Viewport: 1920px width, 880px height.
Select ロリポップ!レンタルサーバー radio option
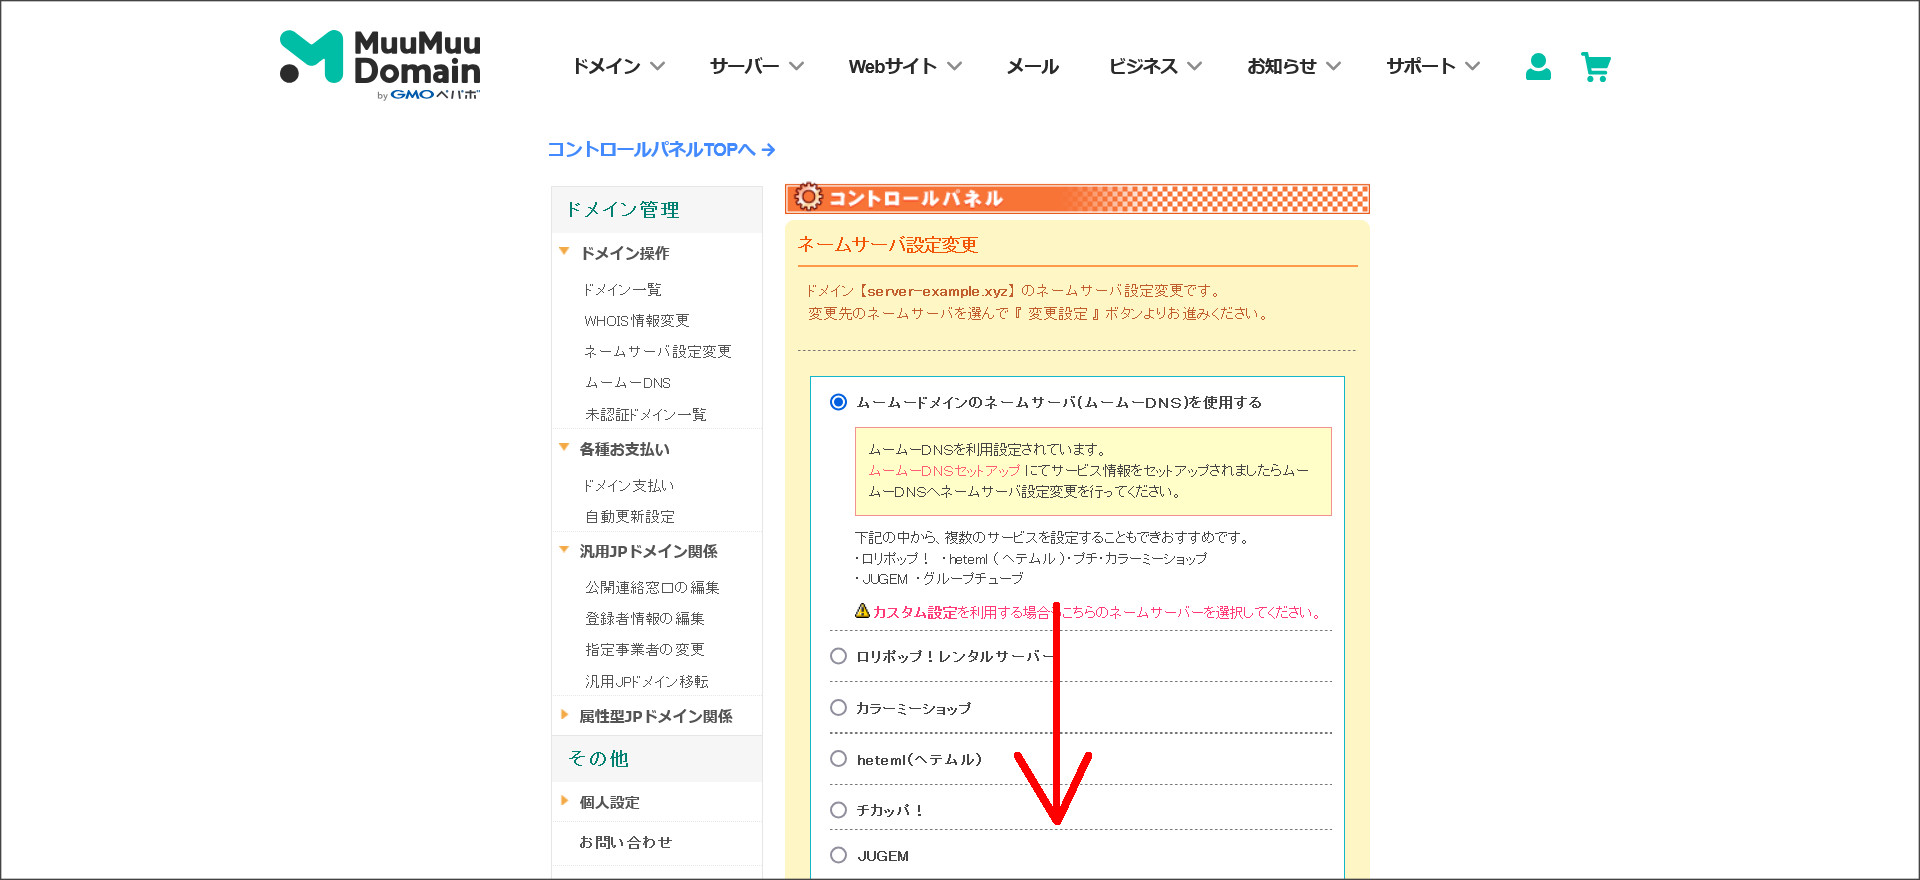838,656
